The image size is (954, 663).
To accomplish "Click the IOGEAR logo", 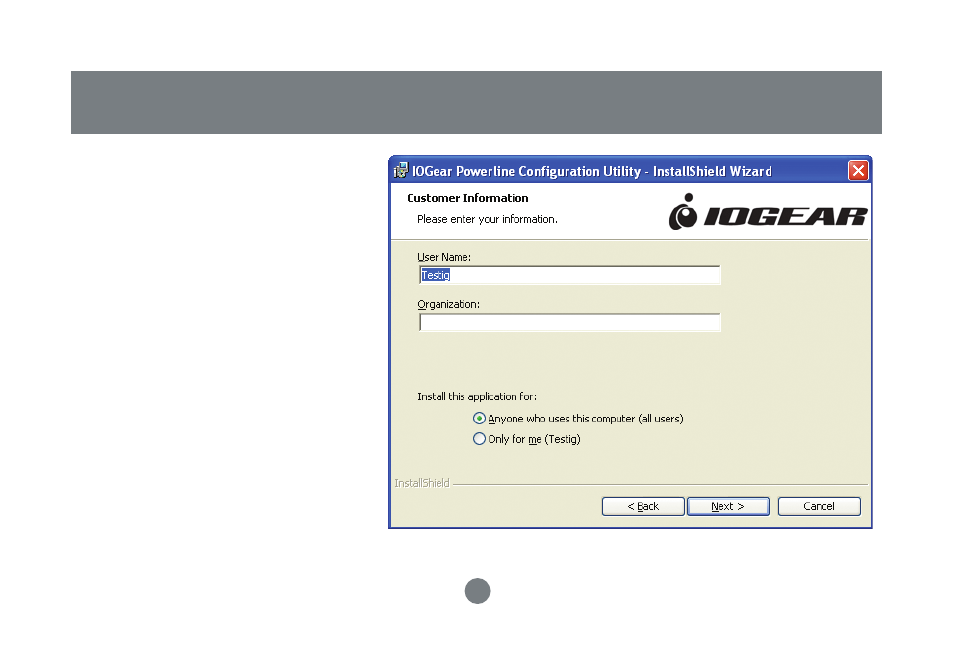I will pos(768,212).
